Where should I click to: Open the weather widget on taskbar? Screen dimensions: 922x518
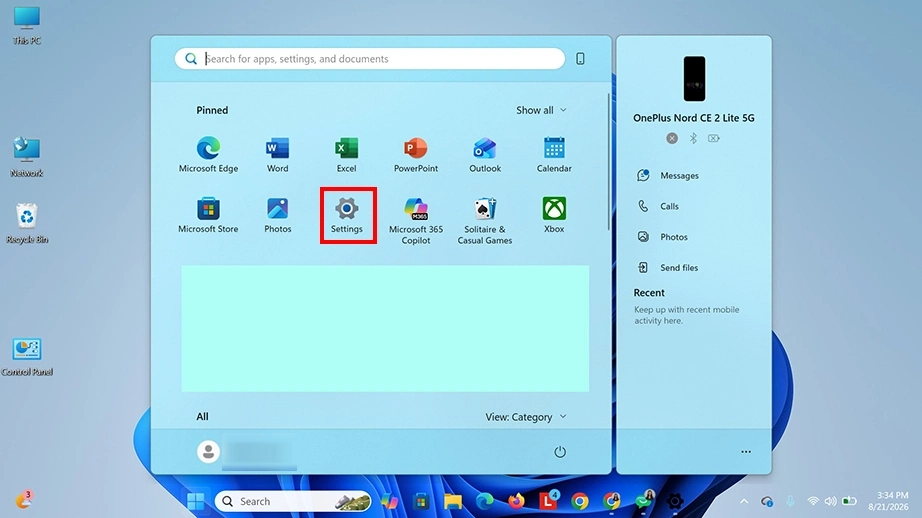pyautogui.click(x=24, y=500)
